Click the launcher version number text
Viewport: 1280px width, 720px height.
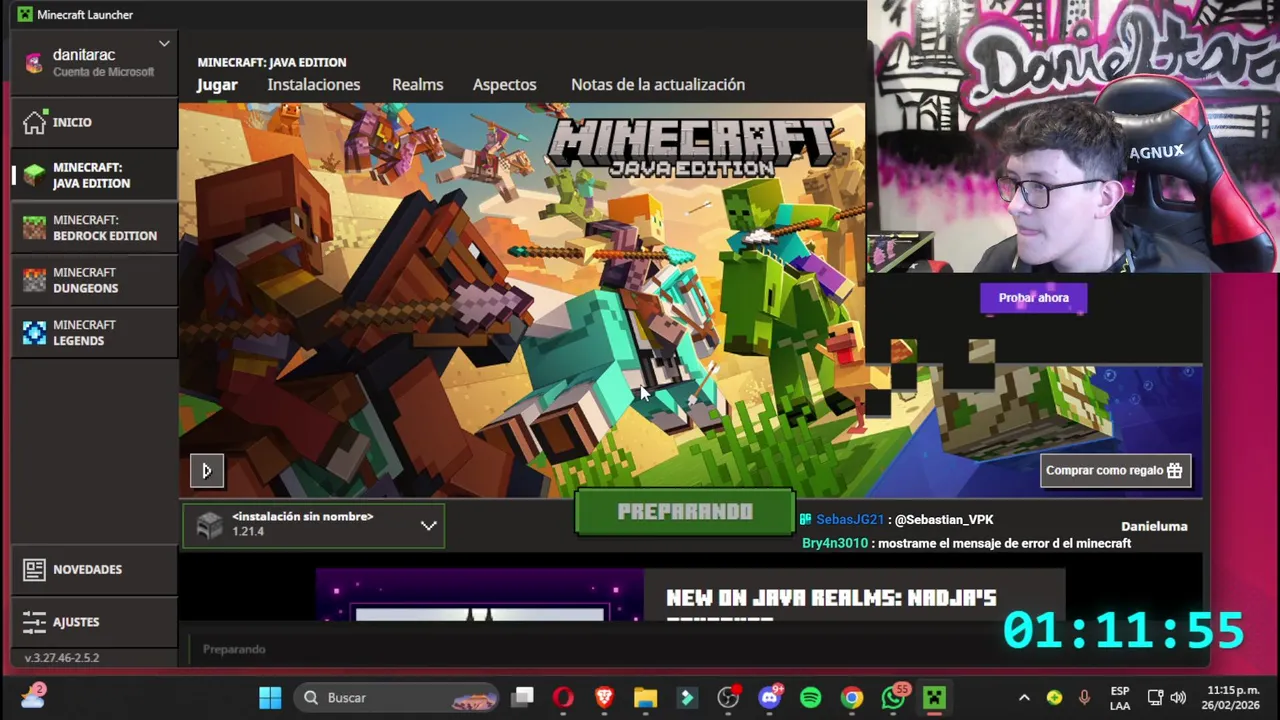click(62, 658)
